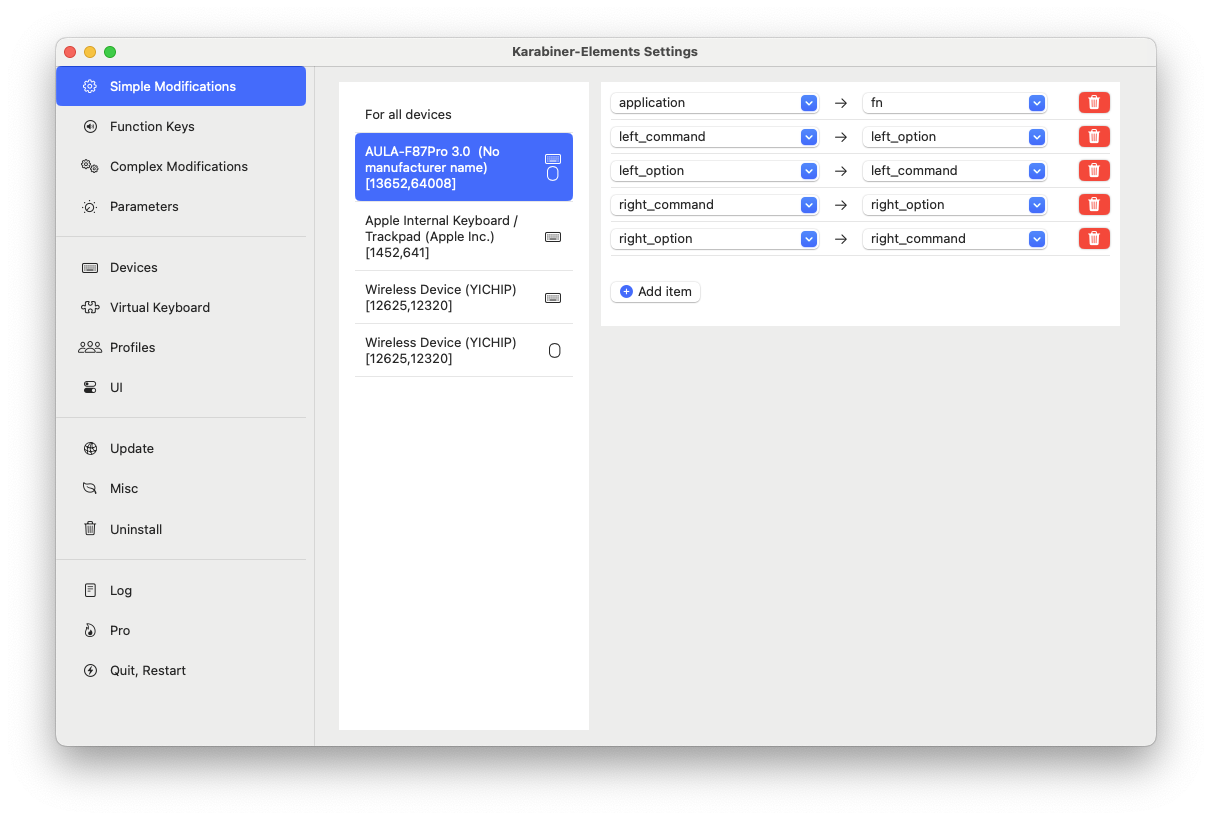Click keyboard icon beside Apple Internal Keyboard
The width and height of the screenshot is (1212, 820).
[553, 237]
